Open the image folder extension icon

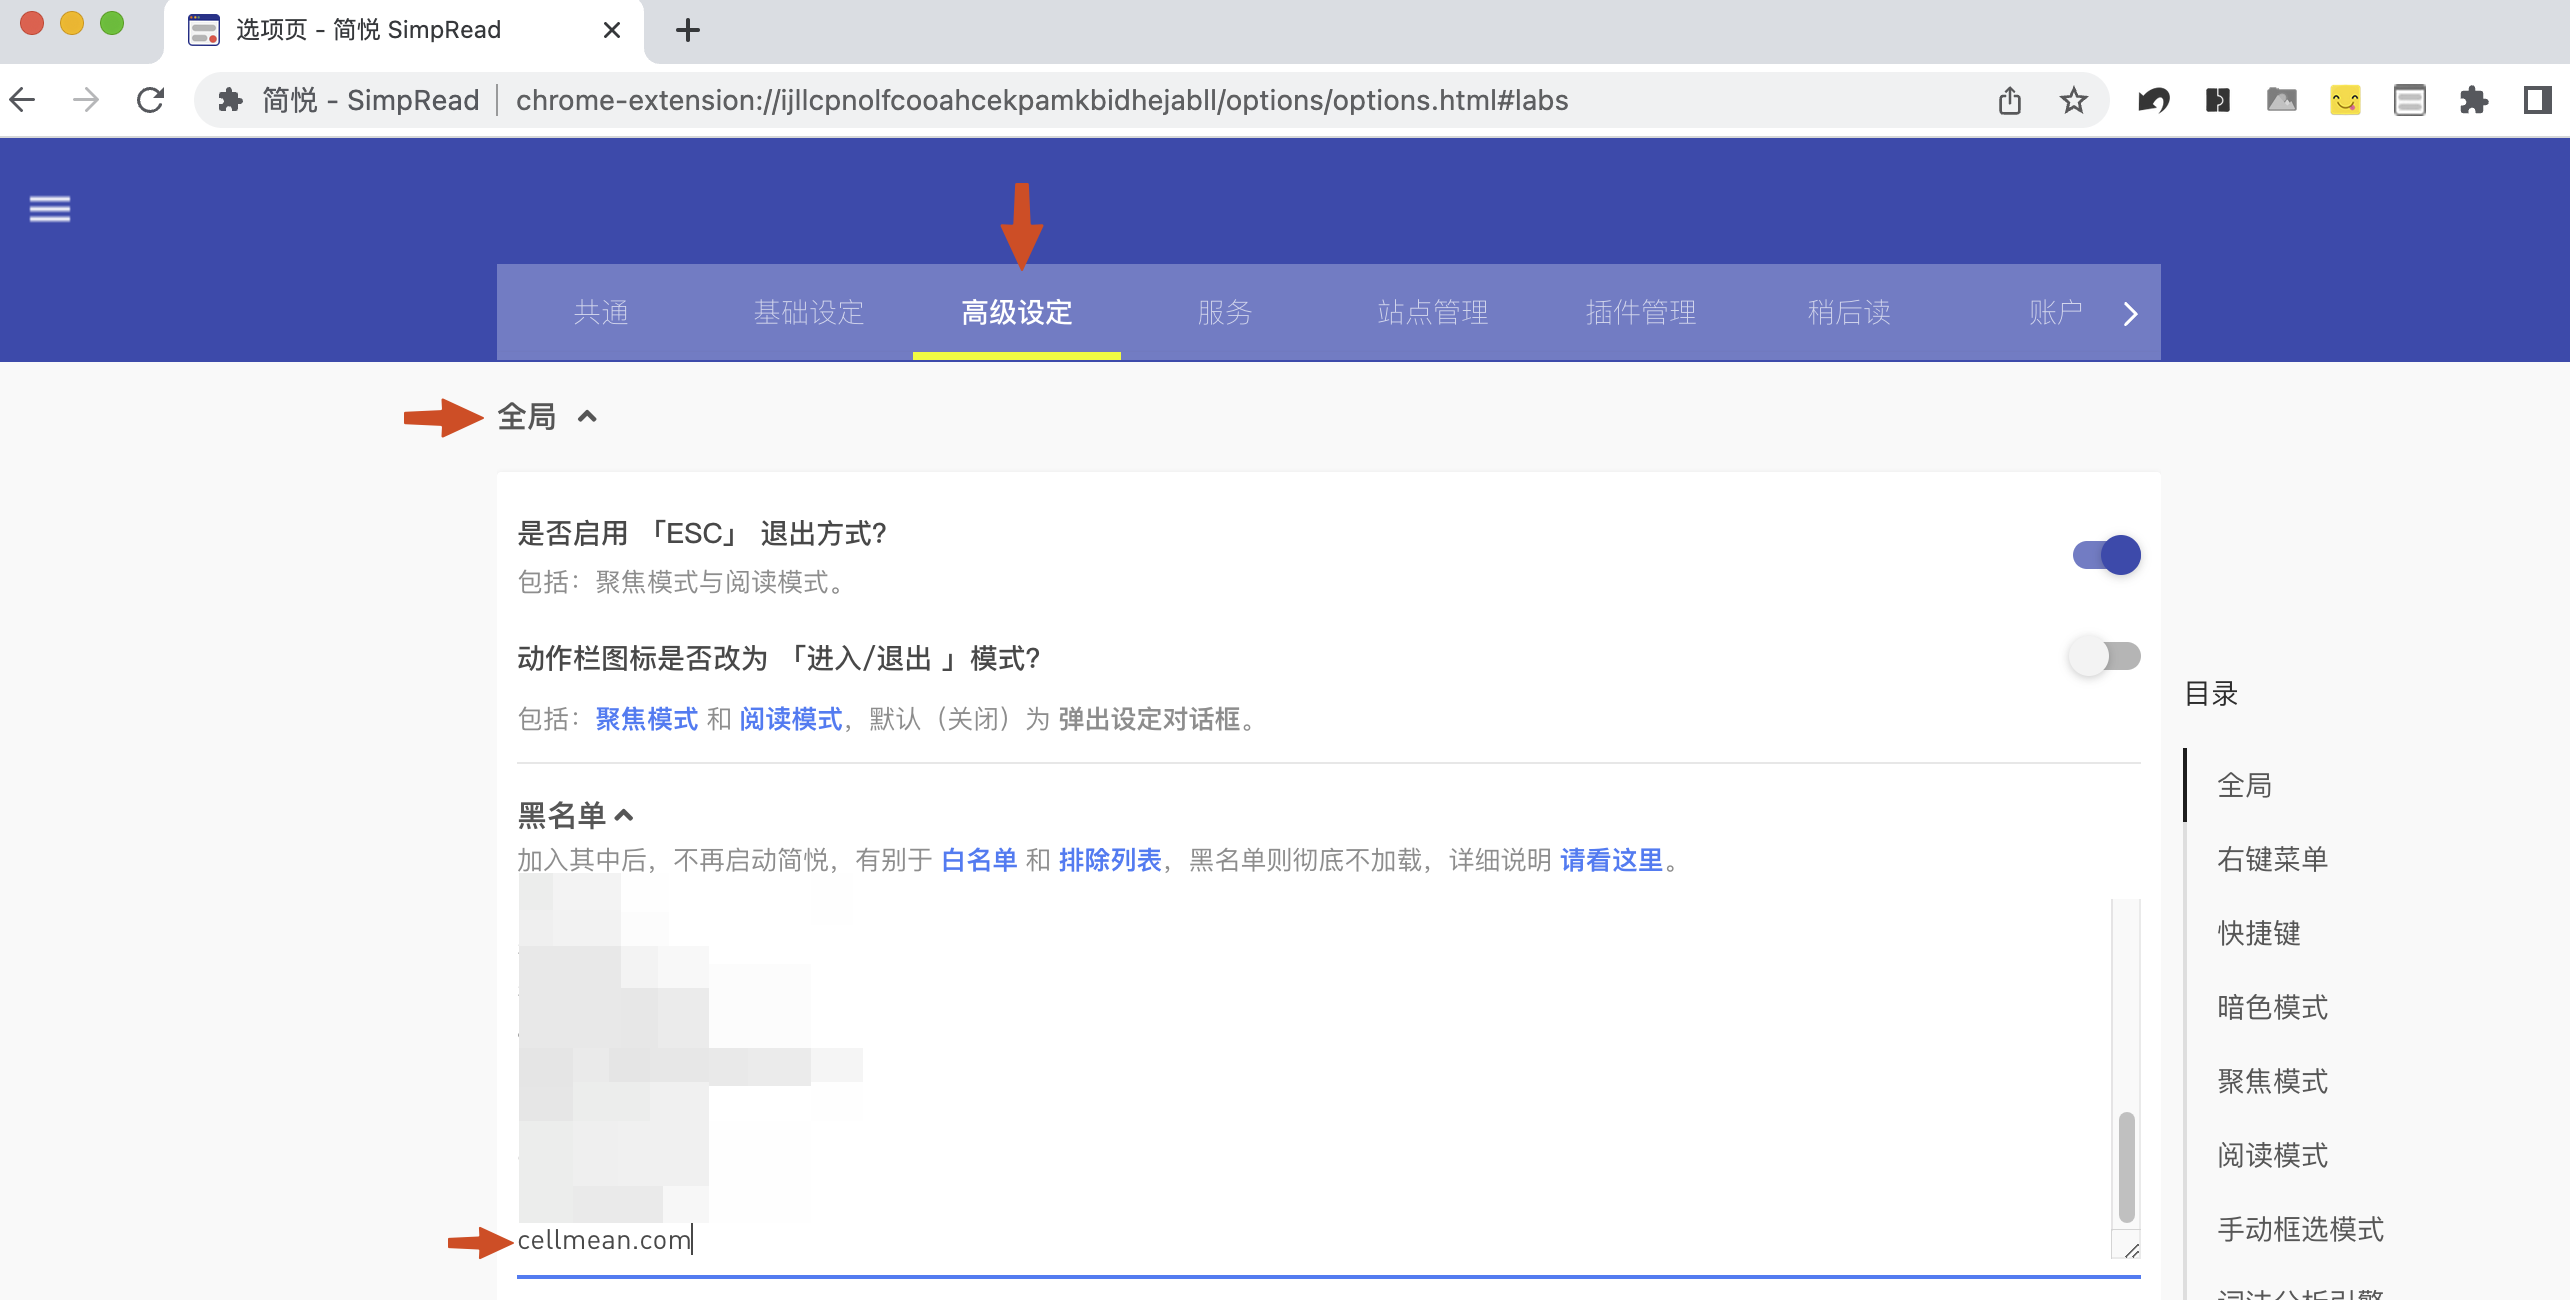(2282, 100)
